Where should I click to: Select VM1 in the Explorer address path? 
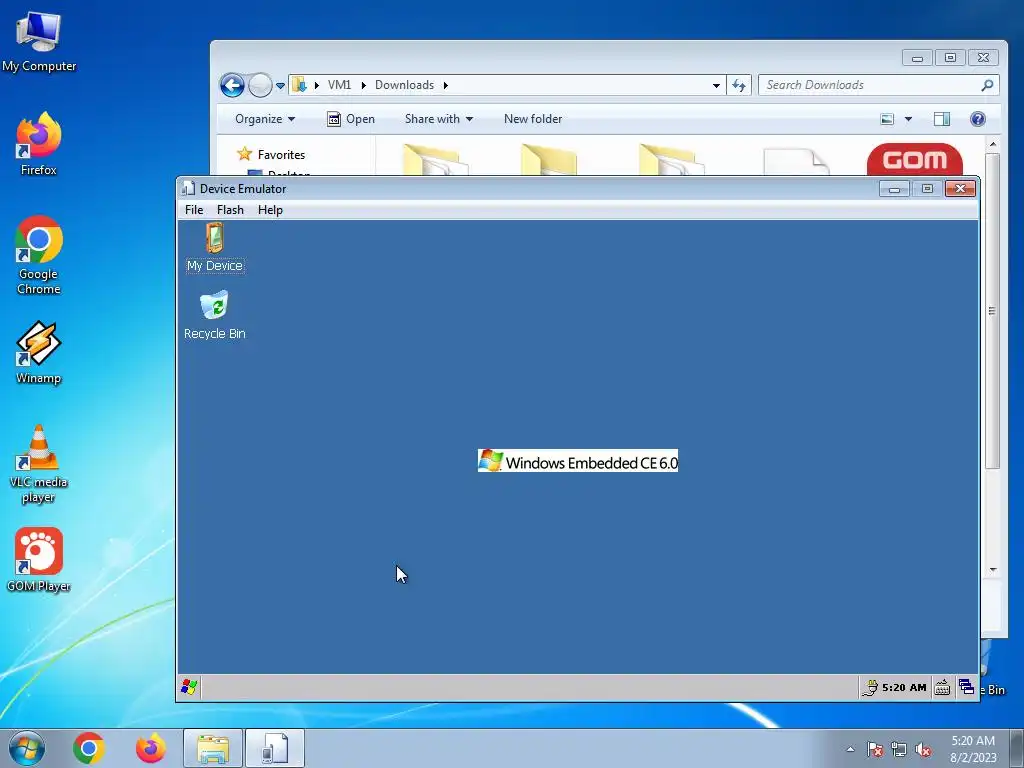(339, 85)
